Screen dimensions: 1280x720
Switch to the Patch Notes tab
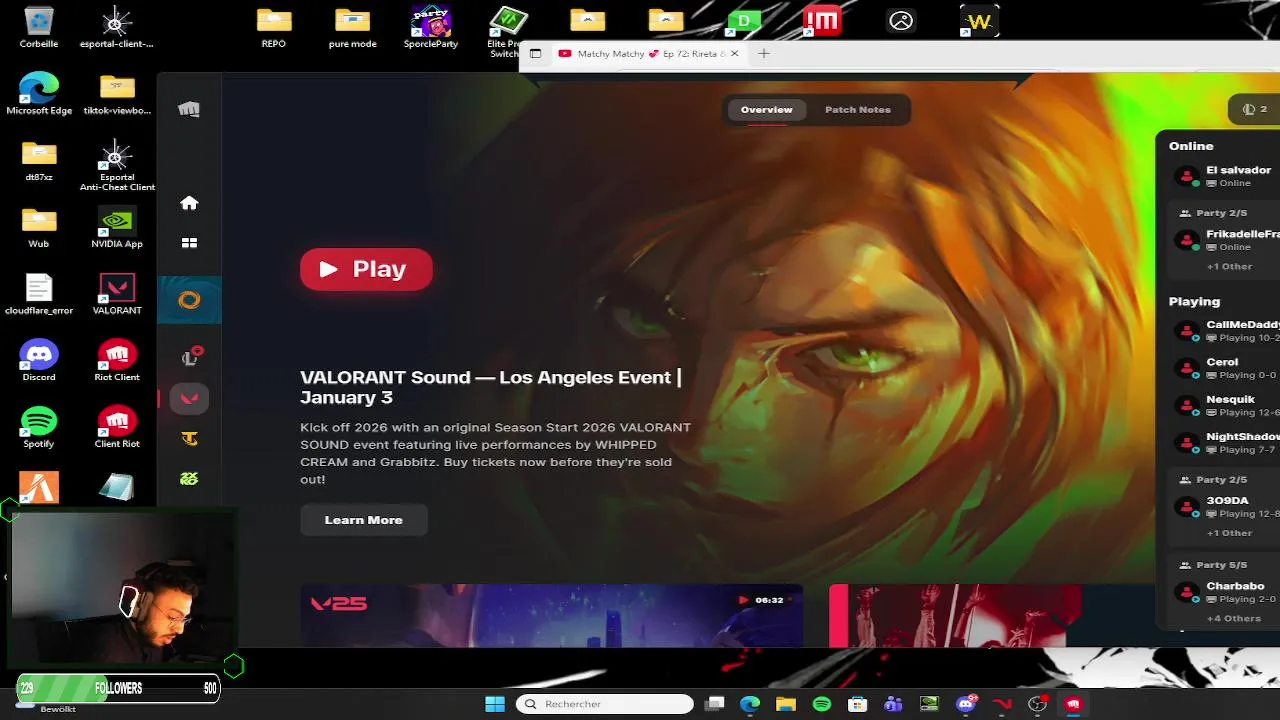[x=857, y=110]
